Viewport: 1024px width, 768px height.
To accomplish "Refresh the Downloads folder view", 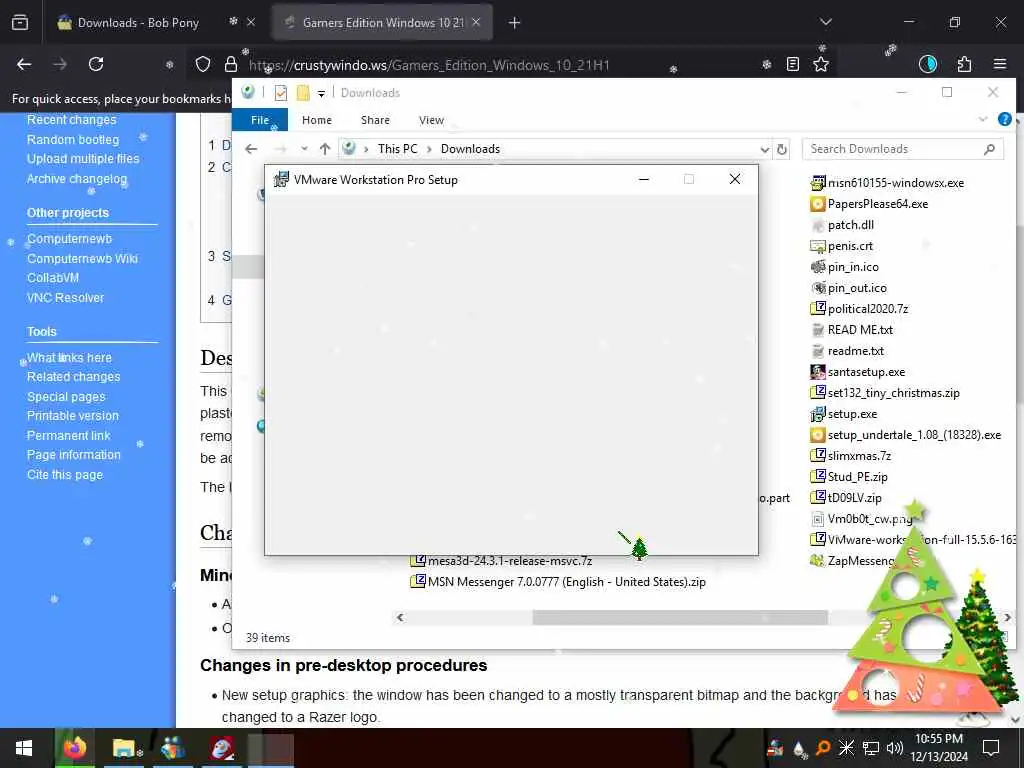I will (782, 150).
